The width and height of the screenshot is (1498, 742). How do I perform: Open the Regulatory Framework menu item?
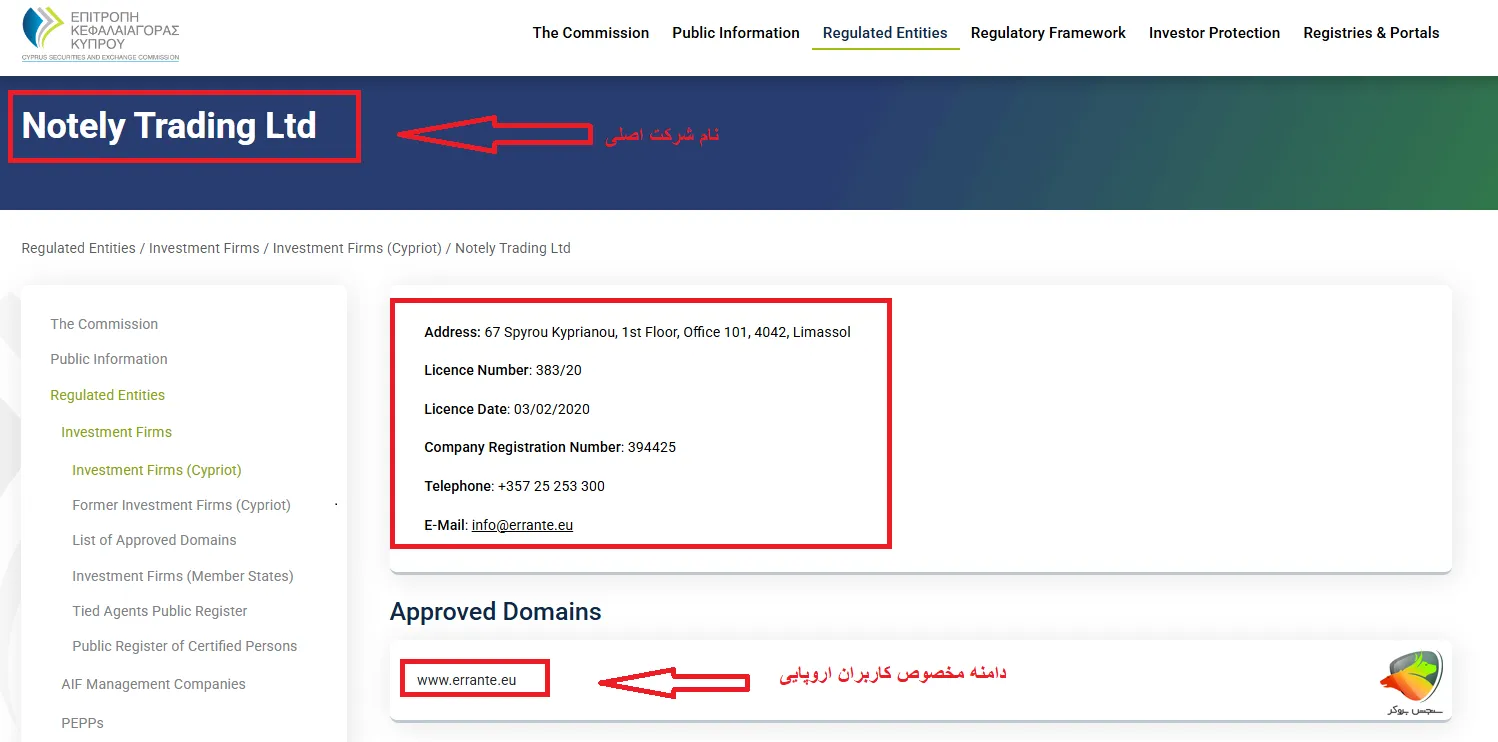1047,32
